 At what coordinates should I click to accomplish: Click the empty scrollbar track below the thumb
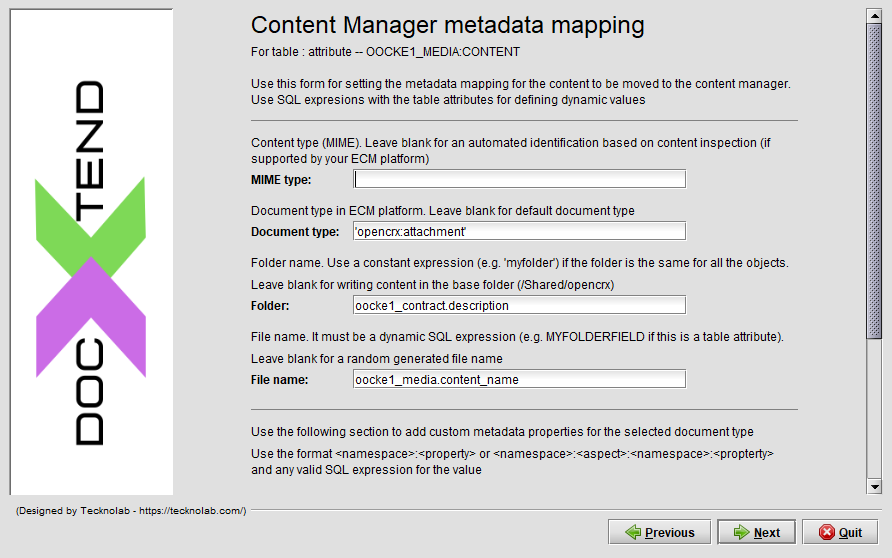[x=874, y=409]
